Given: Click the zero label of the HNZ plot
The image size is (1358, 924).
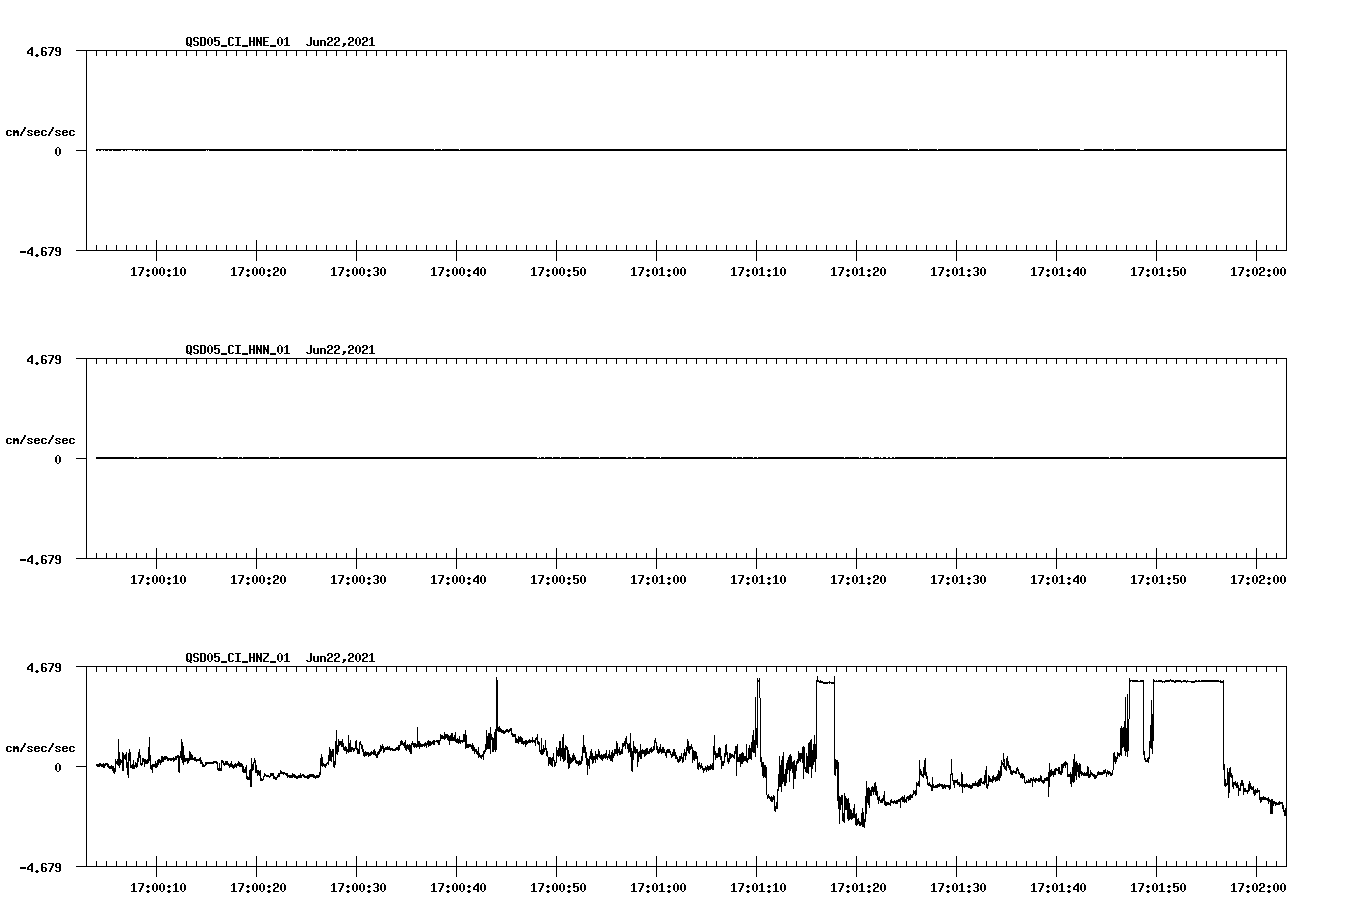Looking at the screenshot, I should pos(58,767).
